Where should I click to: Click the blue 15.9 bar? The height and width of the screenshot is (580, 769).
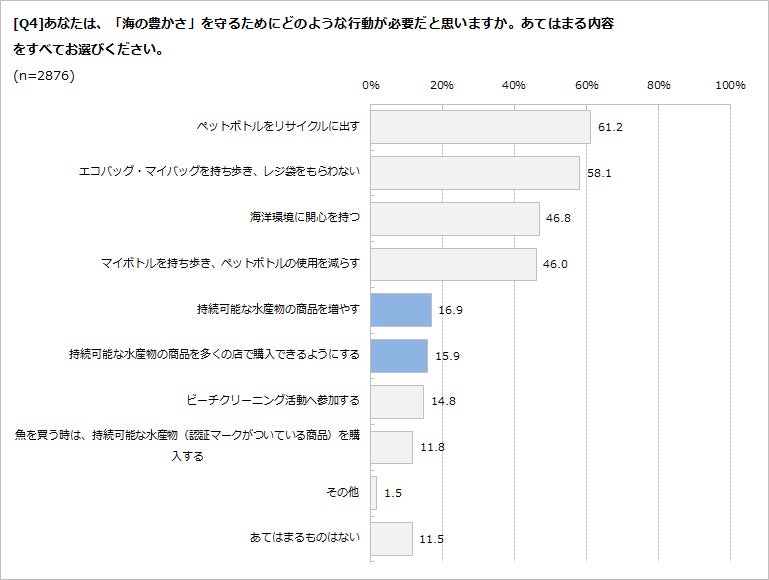pos(399,355)
